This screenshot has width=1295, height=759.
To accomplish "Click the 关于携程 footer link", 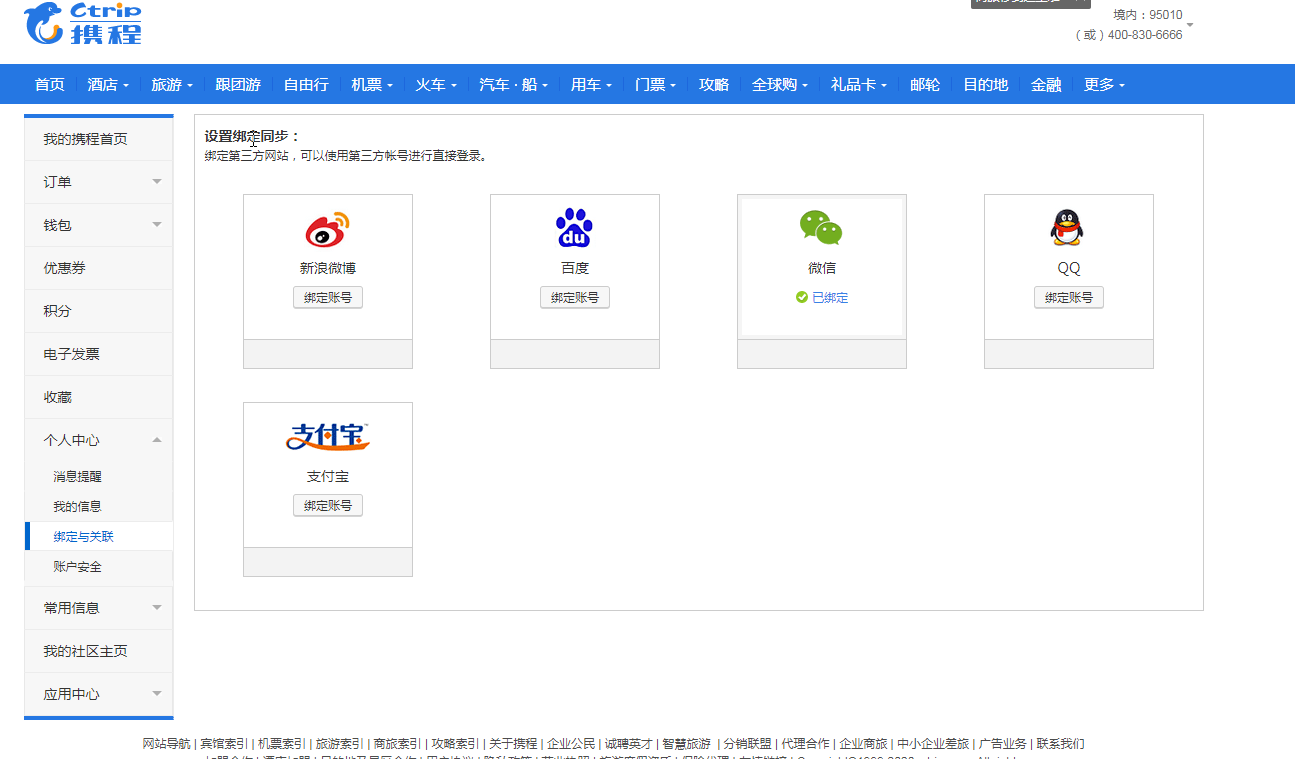I will coord(513,744).
